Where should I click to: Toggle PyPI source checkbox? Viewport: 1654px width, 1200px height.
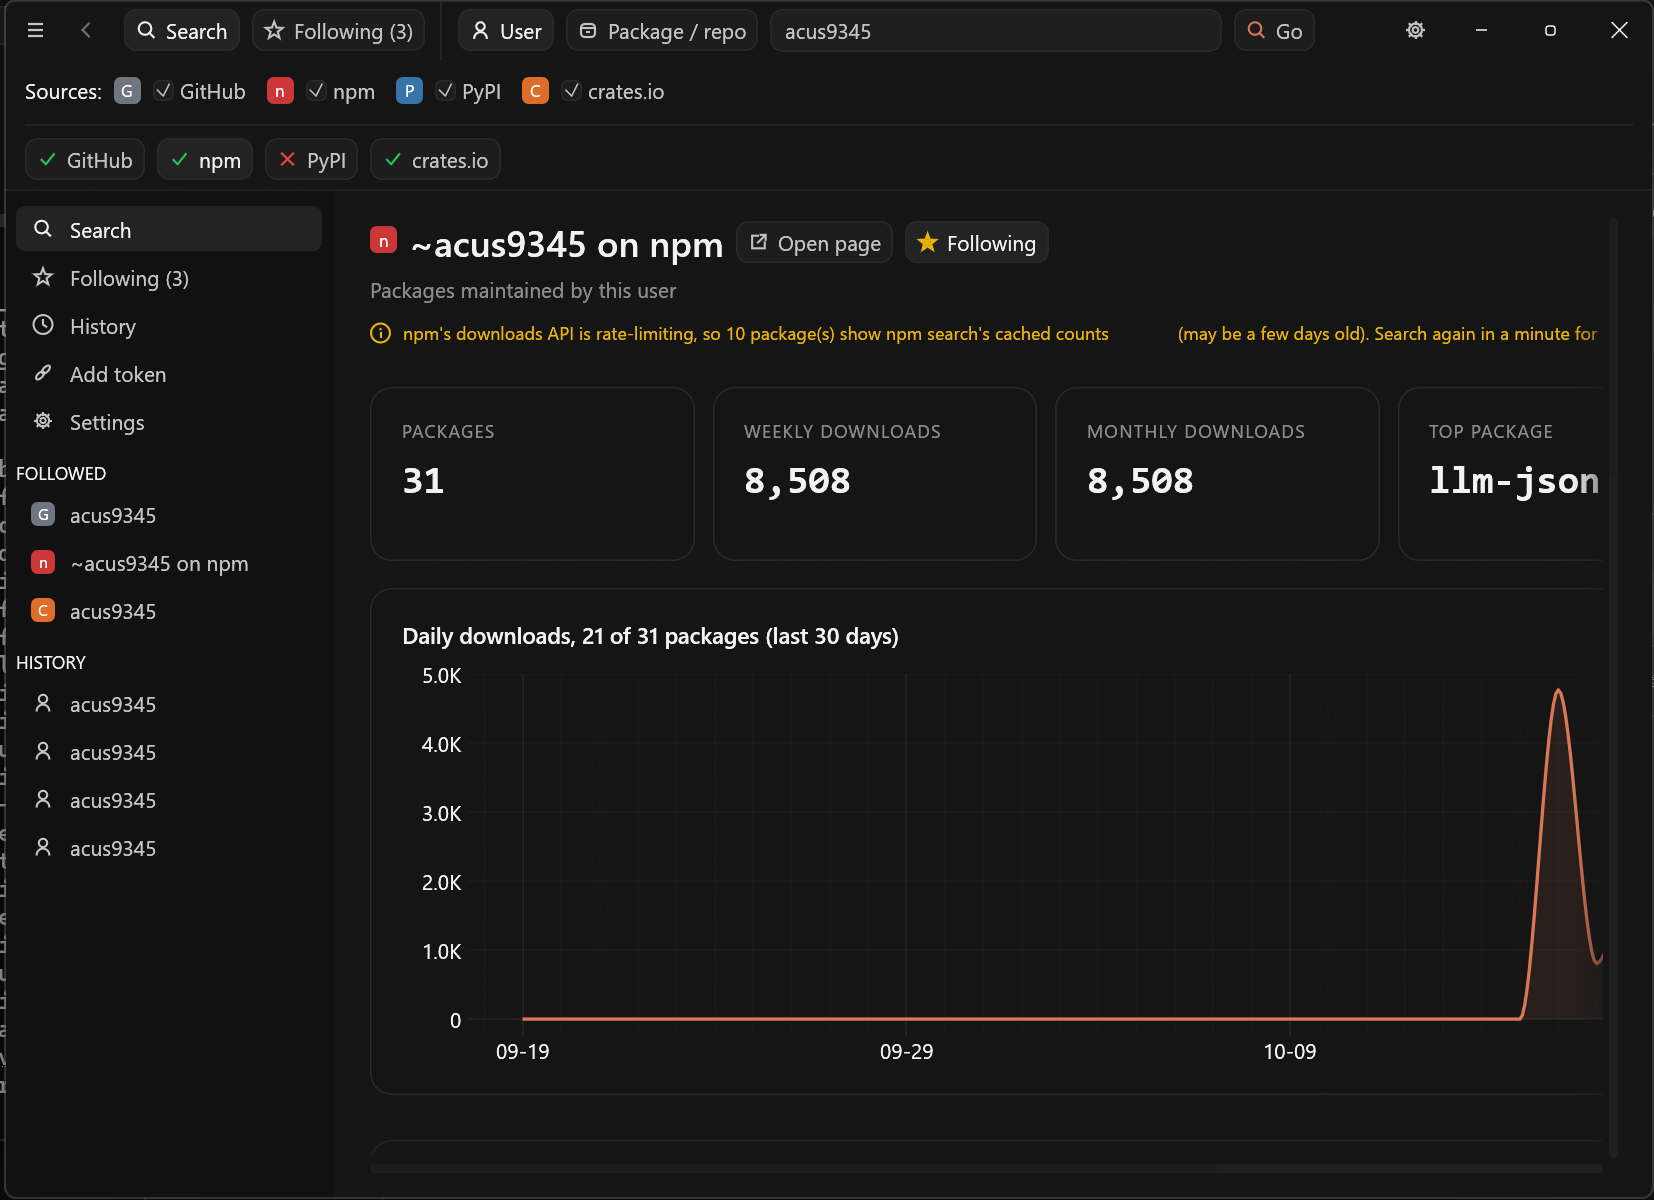[446, 91]
